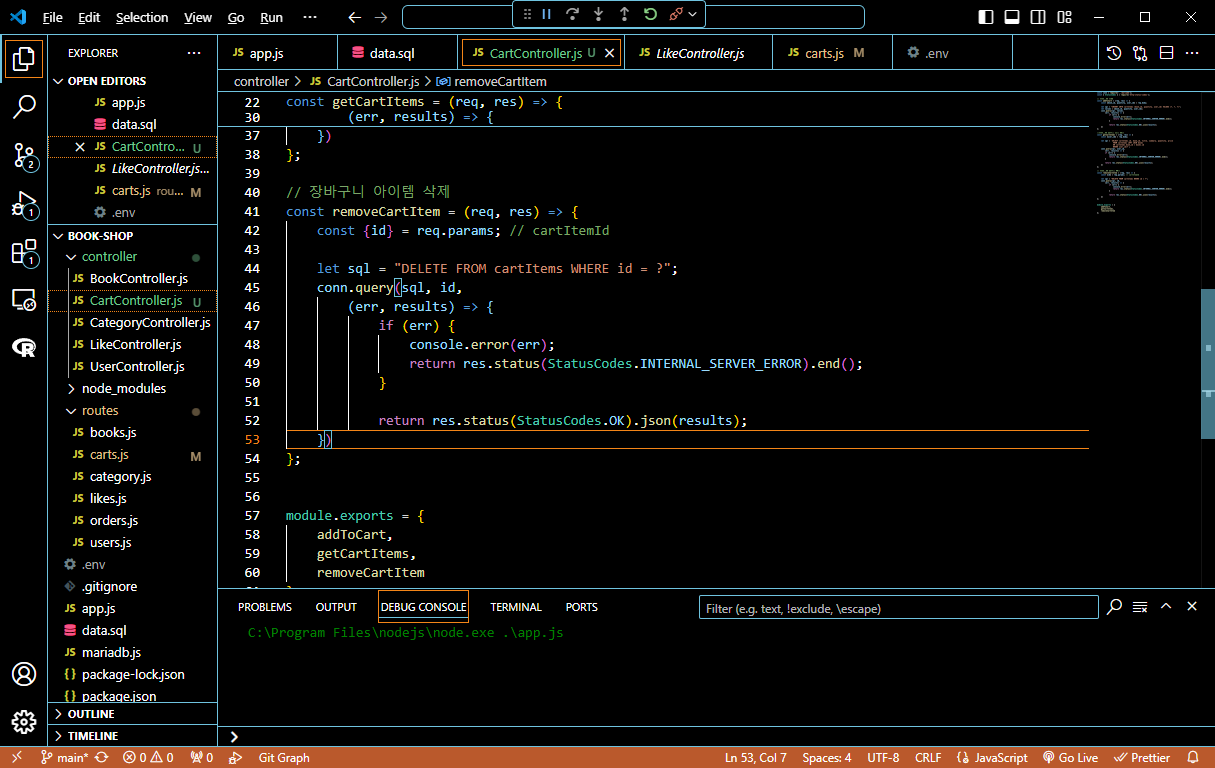The image size is (1215, 768).
Task: Open the Edit menu
Action: click(89, 17)
